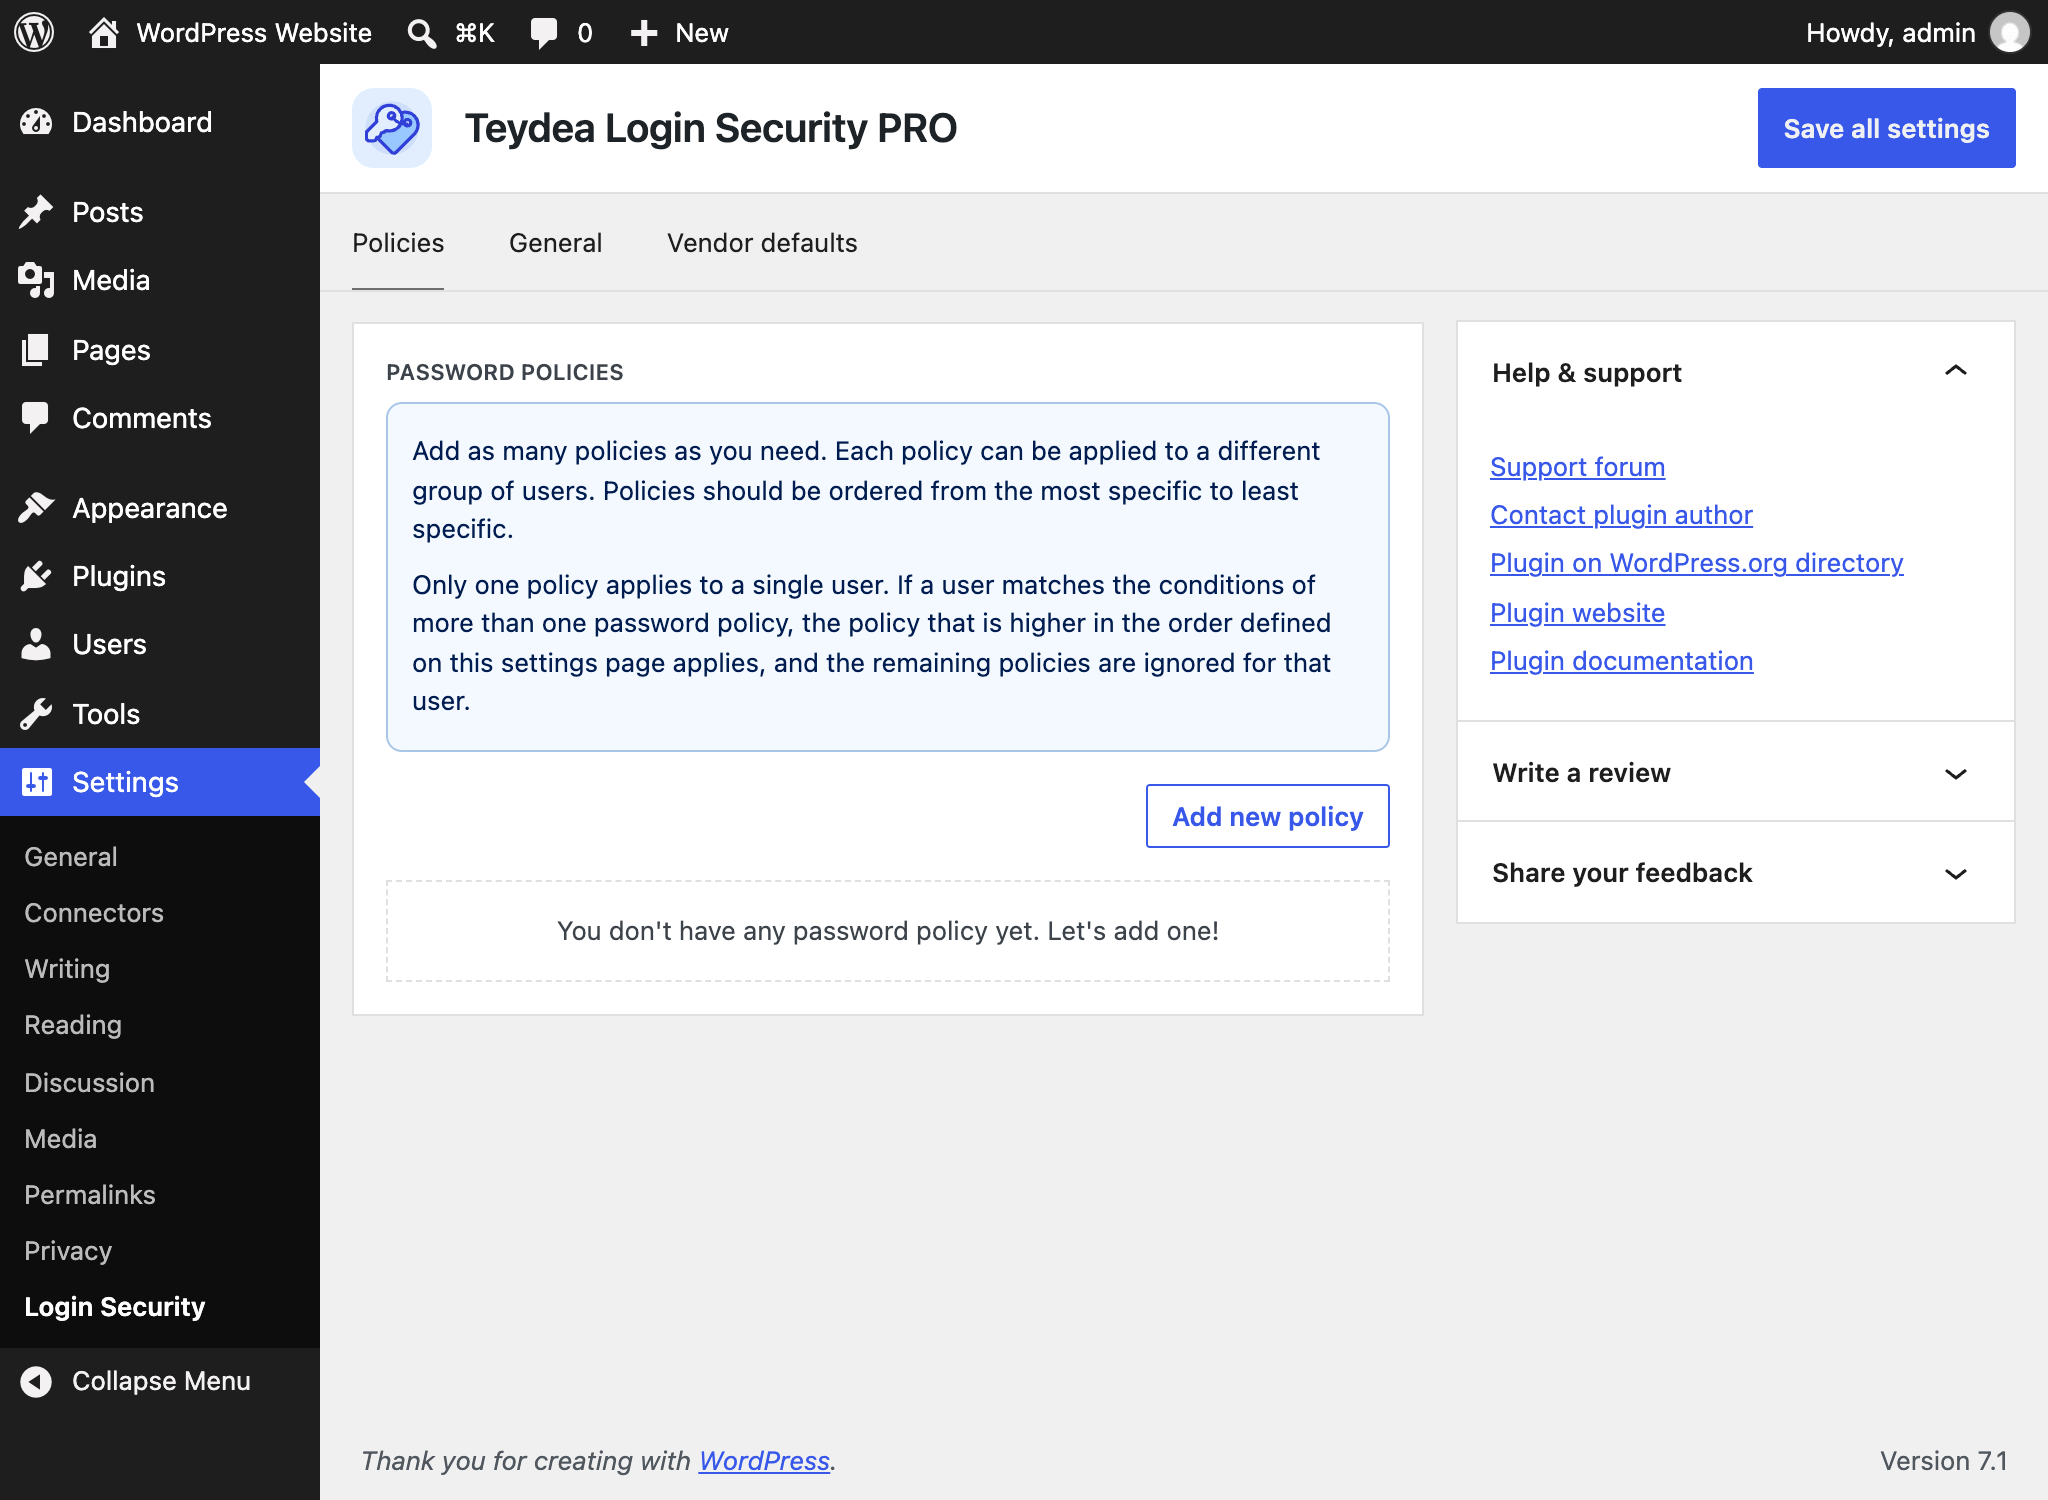Click the New admin bar label

pyautogui.click(x=701, y=33)
